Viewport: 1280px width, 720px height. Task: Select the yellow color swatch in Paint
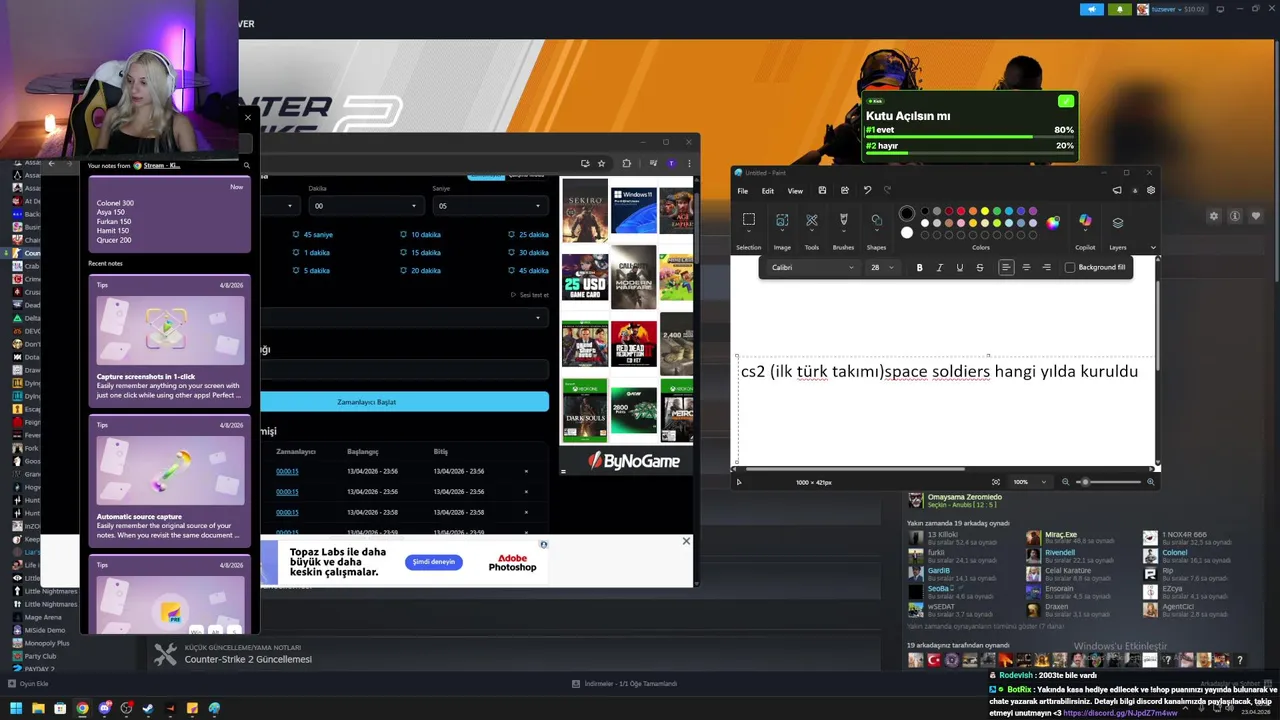pos(985,211)
